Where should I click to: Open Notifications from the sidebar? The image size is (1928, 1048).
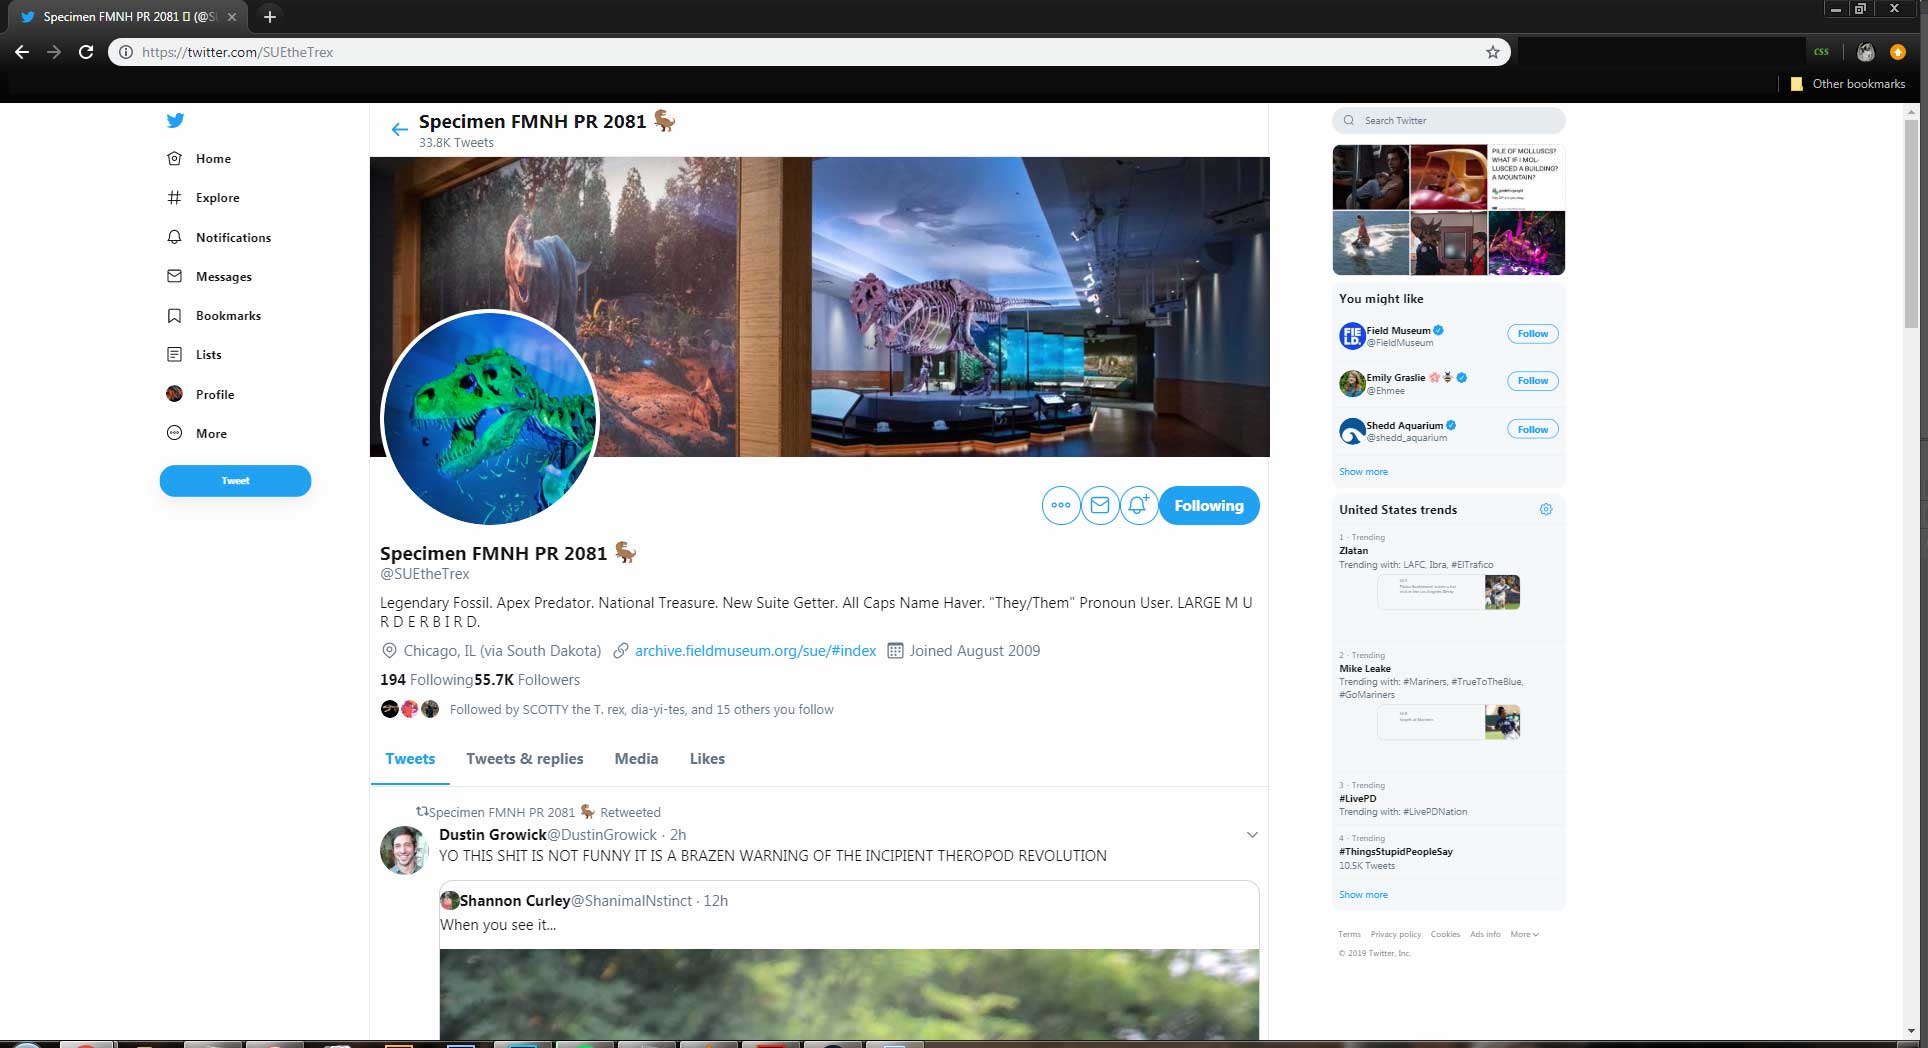click(x=219, y=237)
